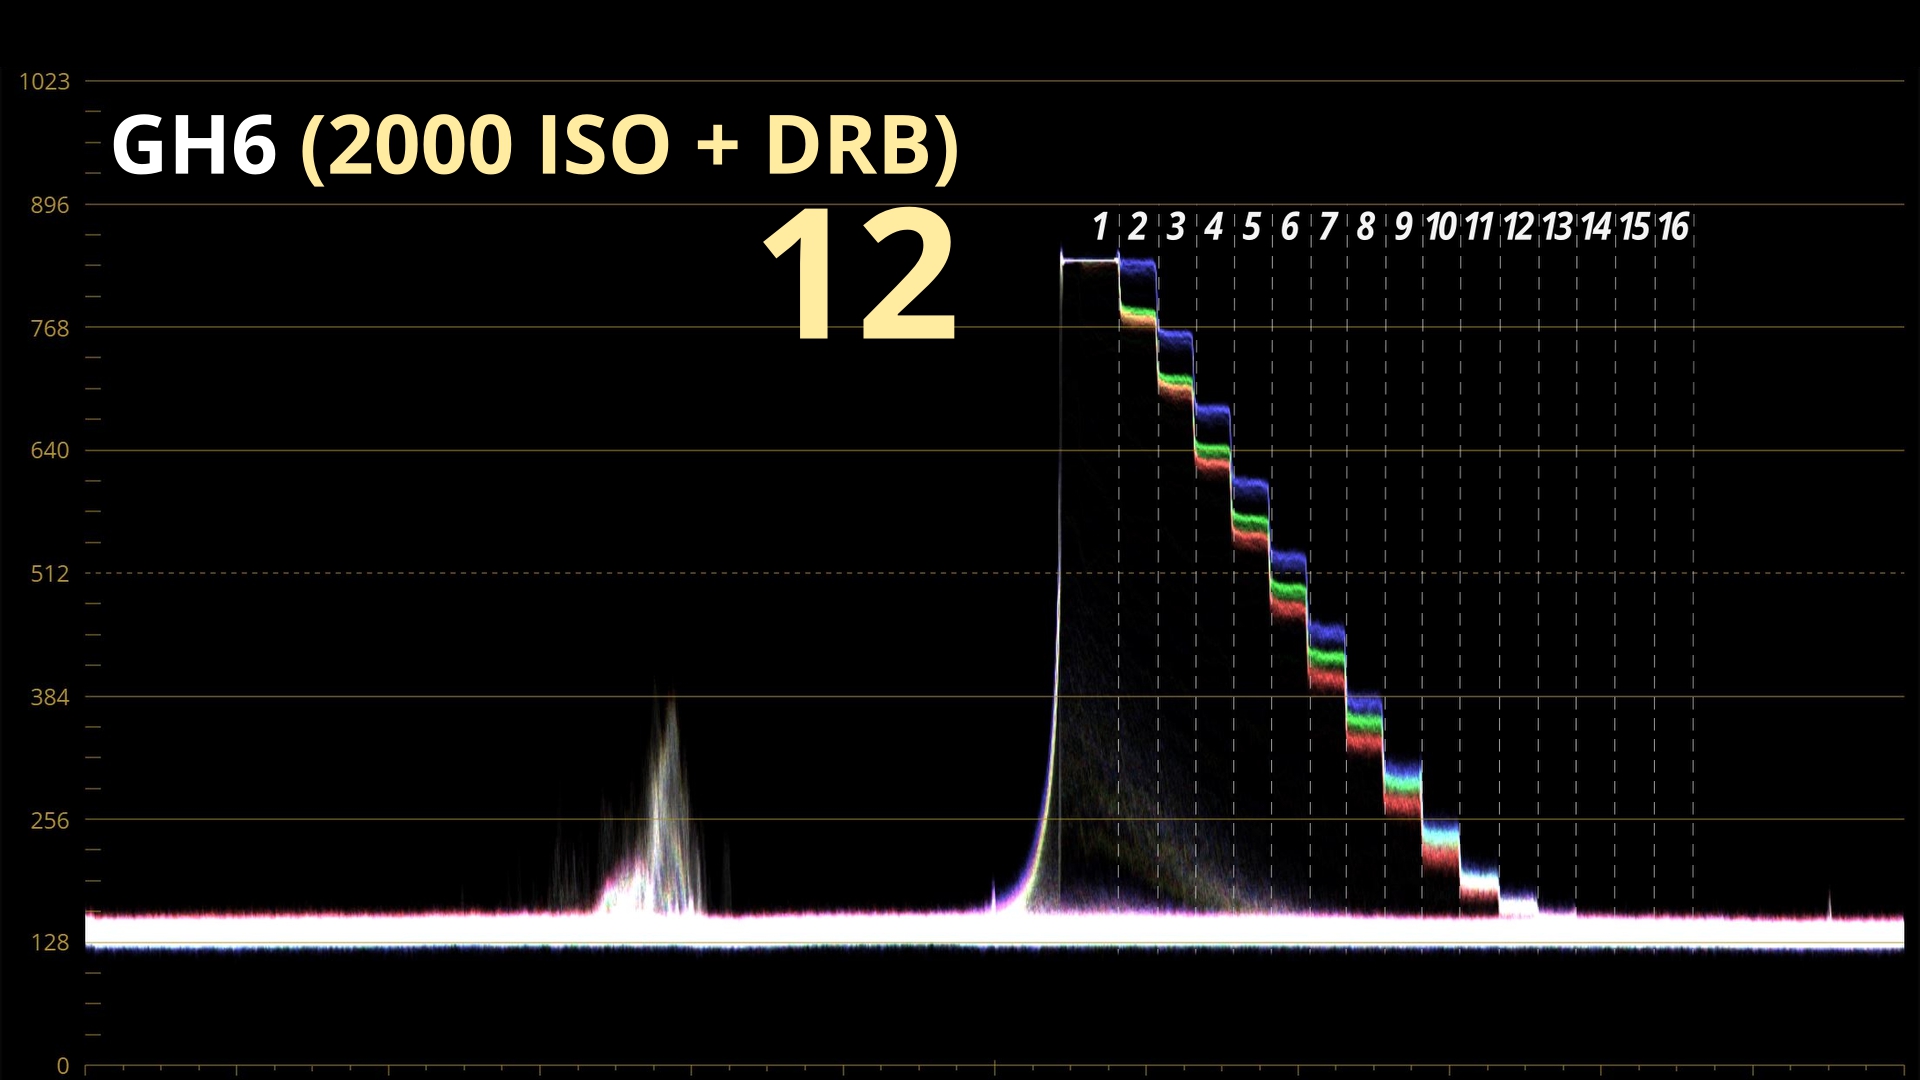Select stop marker number 1
This screenshot has width=1920, height=1080.
[x=1100, y=228]
